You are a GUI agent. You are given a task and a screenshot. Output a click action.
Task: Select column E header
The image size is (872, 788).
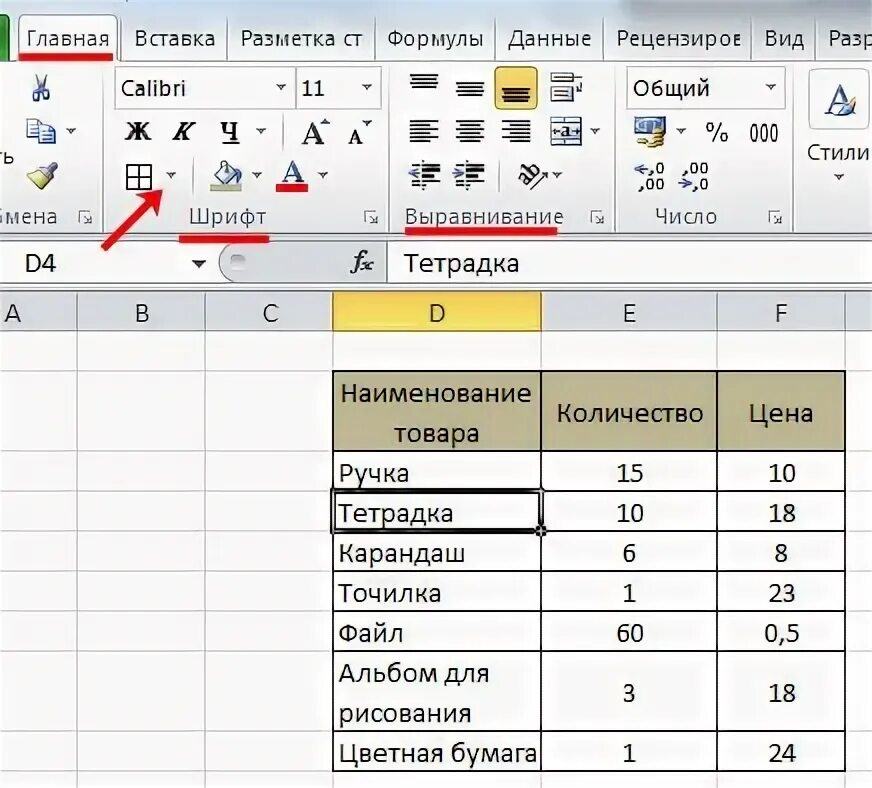(629, 313)
